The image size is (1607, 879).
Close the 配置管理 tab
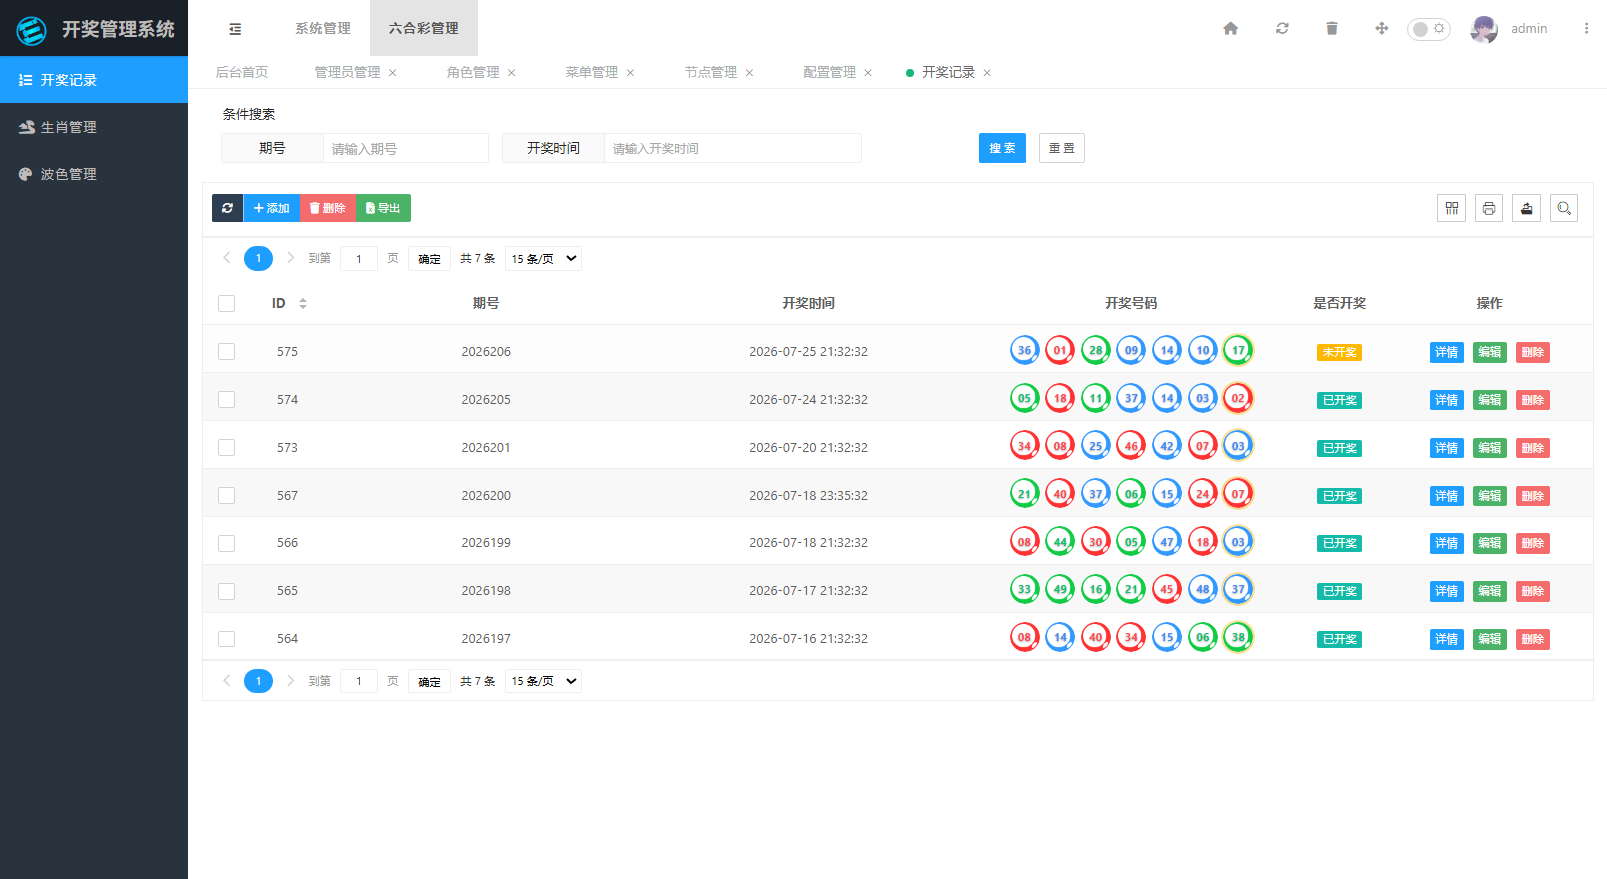(x=868, y=73)
